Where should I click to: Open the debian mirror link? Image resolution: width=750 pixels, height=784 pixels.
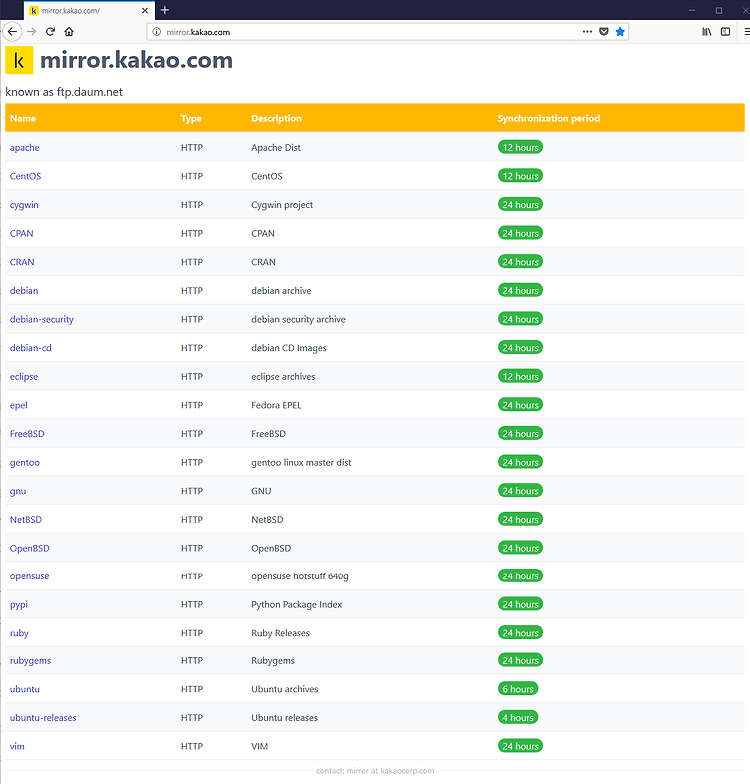click(24, 290)
